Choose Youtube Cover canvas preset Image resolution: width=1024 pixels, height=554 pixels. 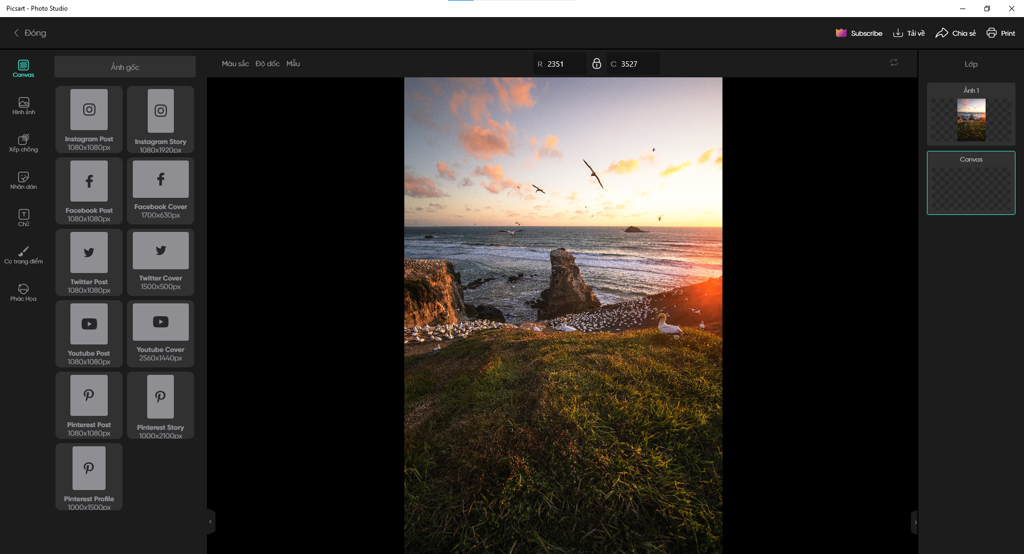[161, 333]
